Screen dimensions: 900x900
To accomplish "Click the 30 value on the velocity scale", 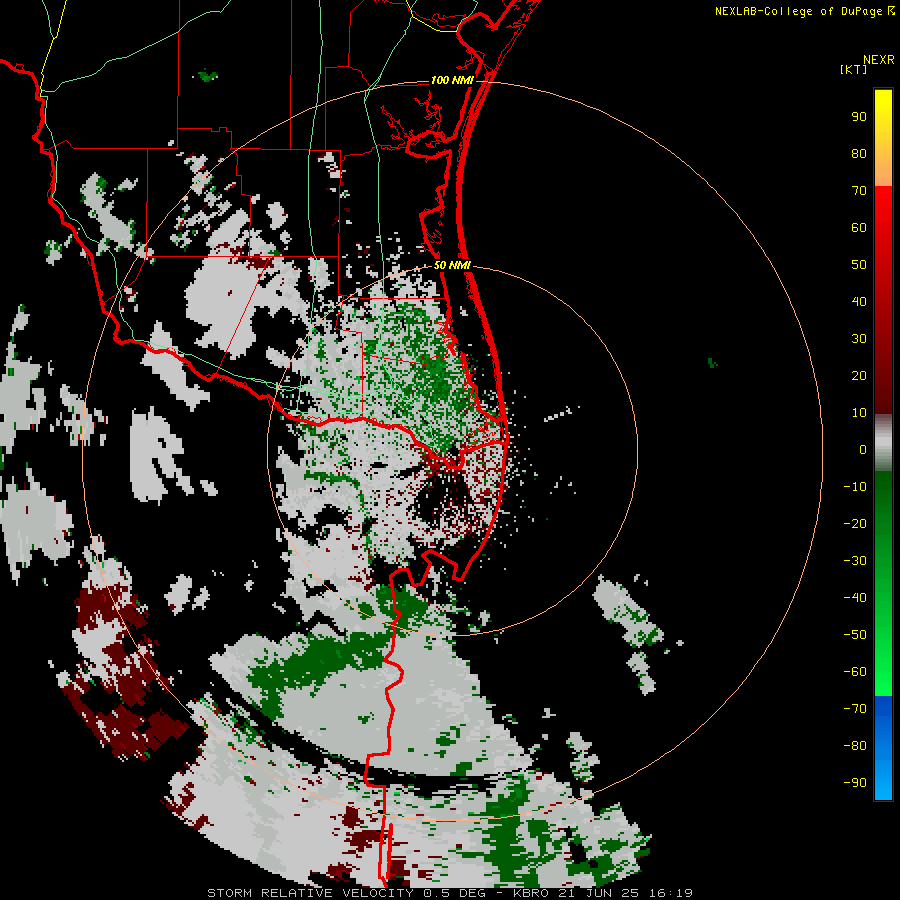I will (859, 339).
